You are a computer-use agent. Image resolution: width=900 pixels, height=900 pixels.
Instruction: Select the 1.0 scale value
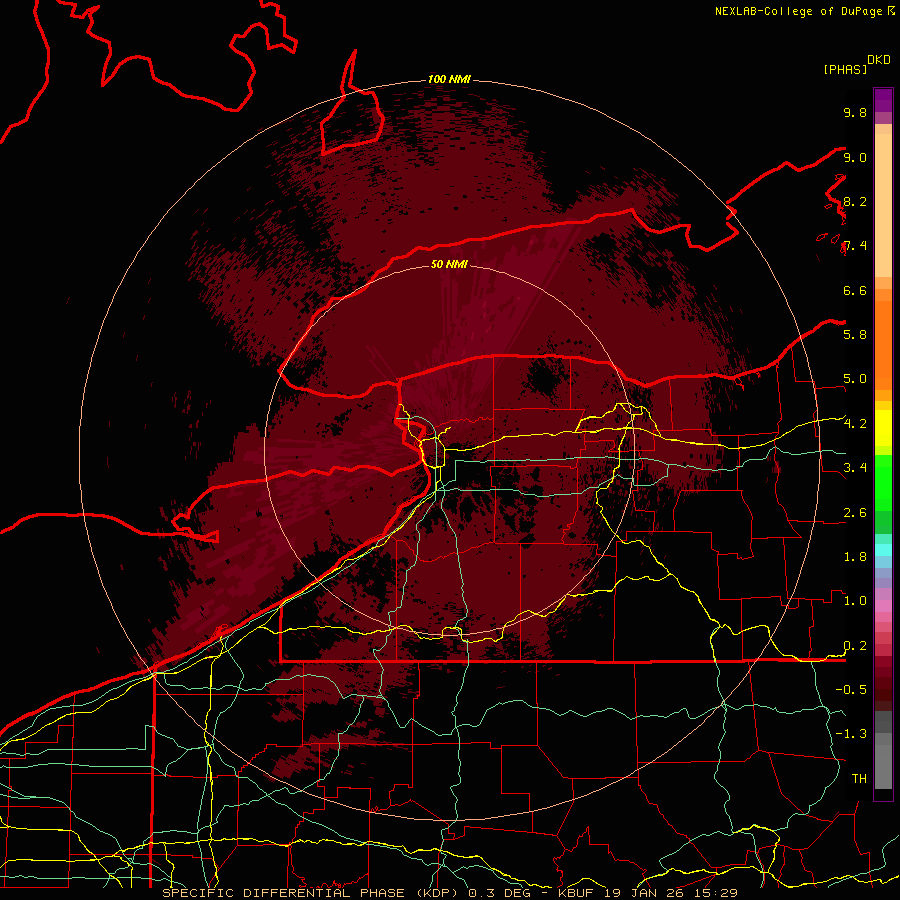click(x=855, y=601)
